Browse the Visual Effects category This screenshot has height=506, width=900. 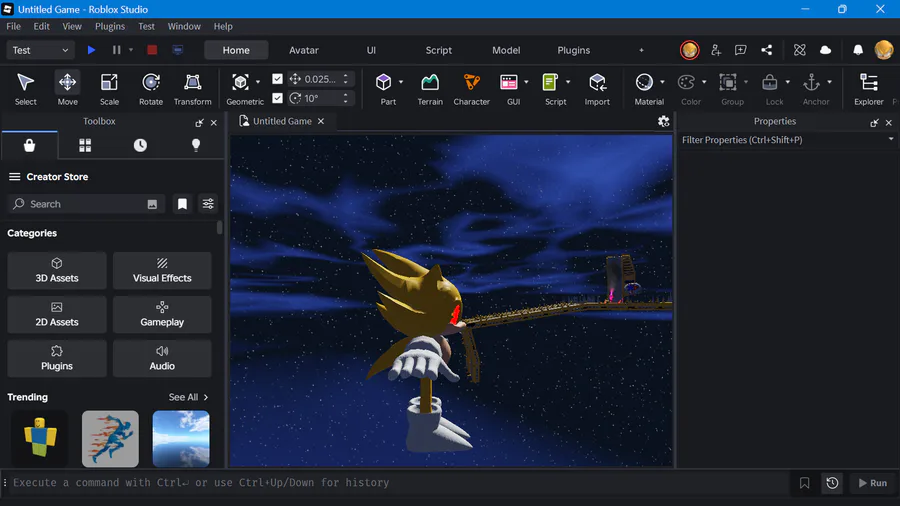pos(162,270)
